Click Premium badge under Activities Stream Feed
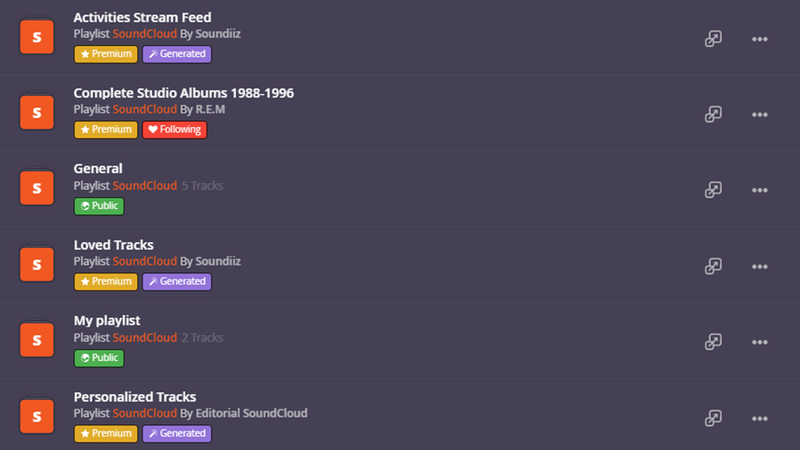This screenshot has width=800, height=450. click(x=106, y=54)
